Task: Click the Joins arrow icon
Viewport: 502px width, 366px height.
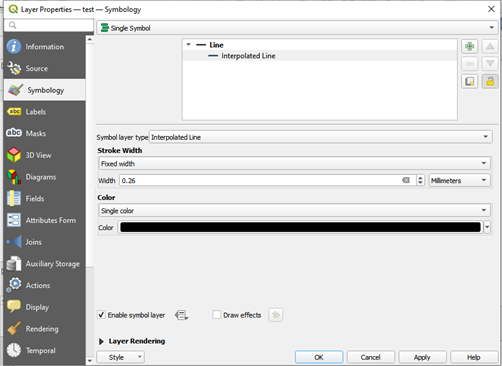Action: pyautogui.click(x=14, y=242)
